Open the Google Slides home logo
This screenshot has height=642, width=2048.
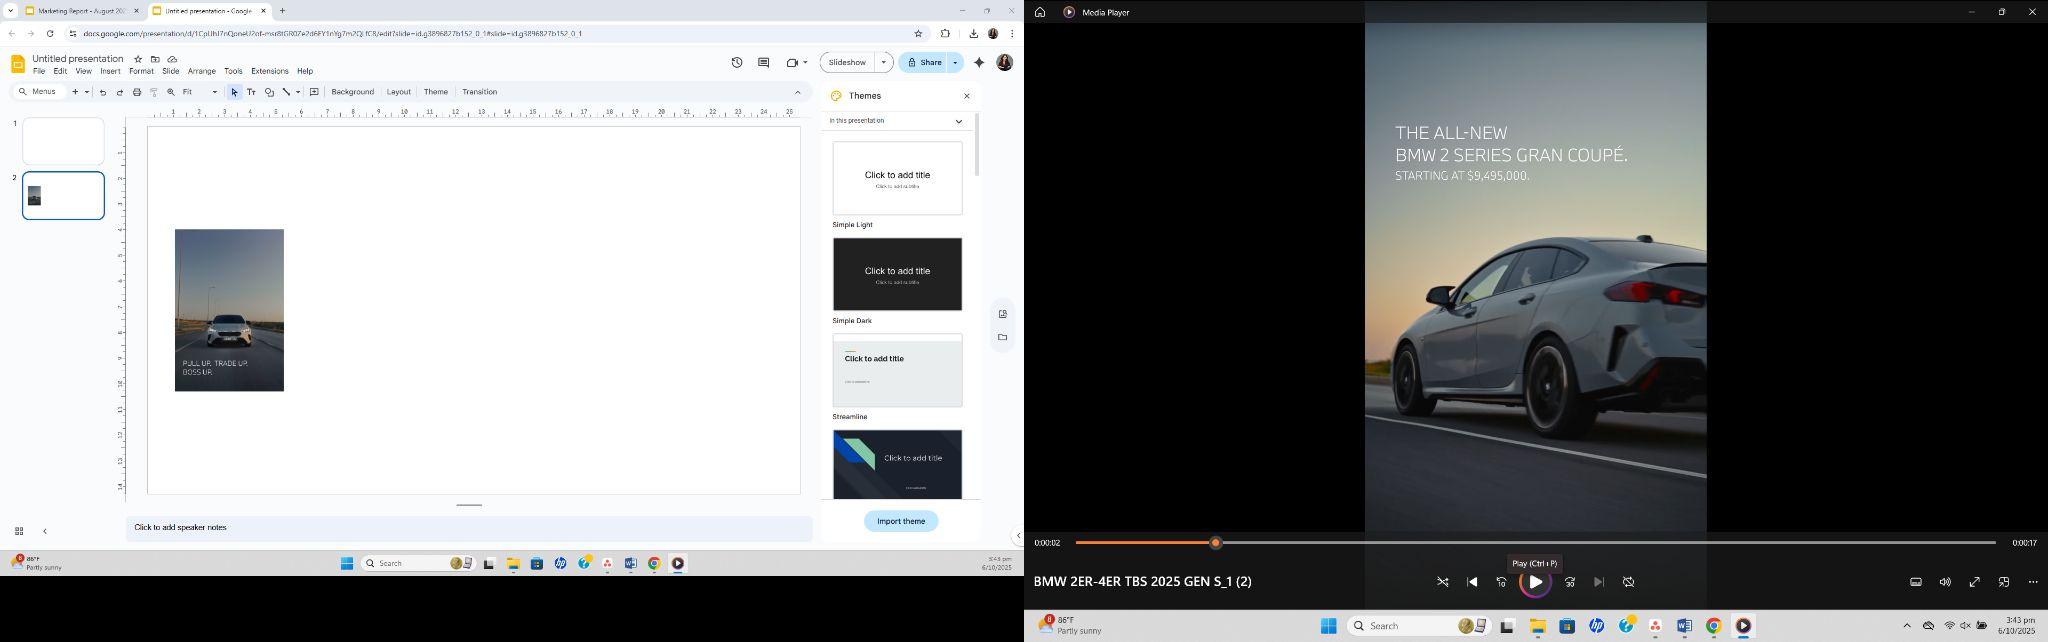pyautogui.click(x=18, y=64)
